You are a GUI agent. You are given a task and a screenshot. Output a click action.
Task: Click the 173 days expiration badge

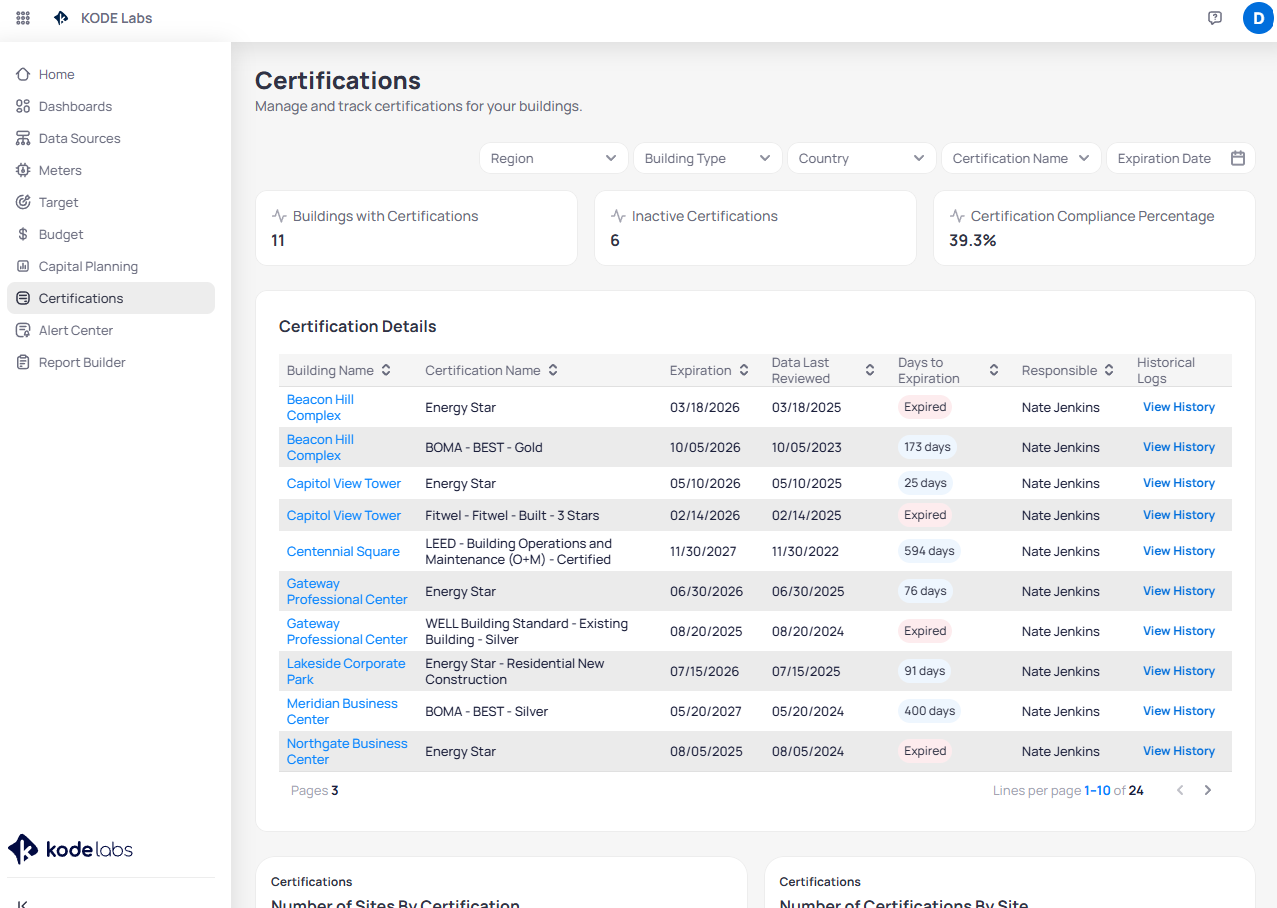(927, 447)
